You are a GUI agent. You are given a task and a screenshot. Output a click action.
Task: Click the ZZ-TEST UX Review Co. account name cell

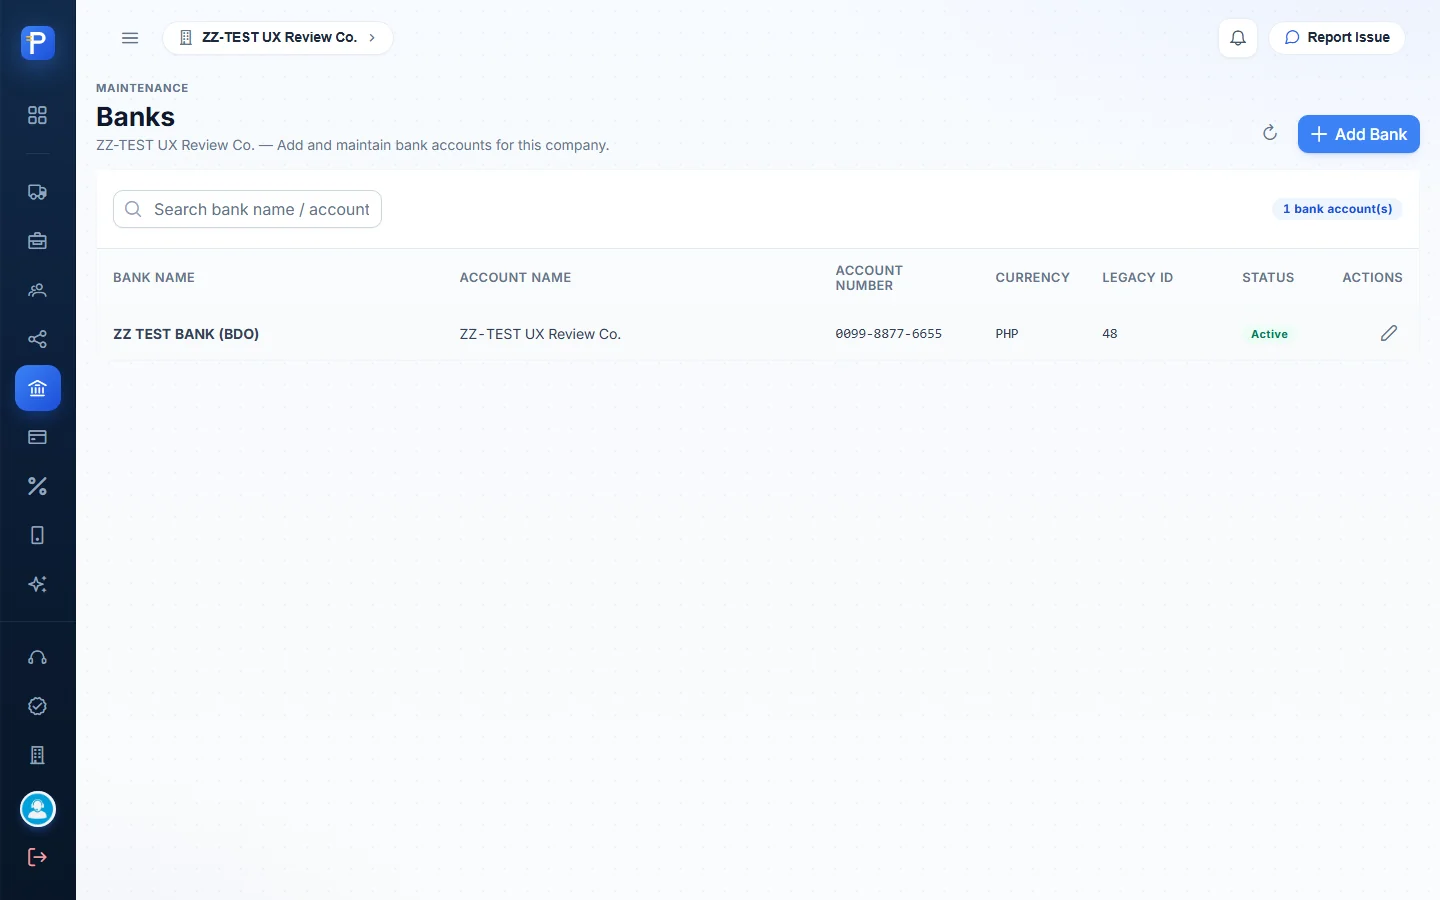[x=540, y=334]
